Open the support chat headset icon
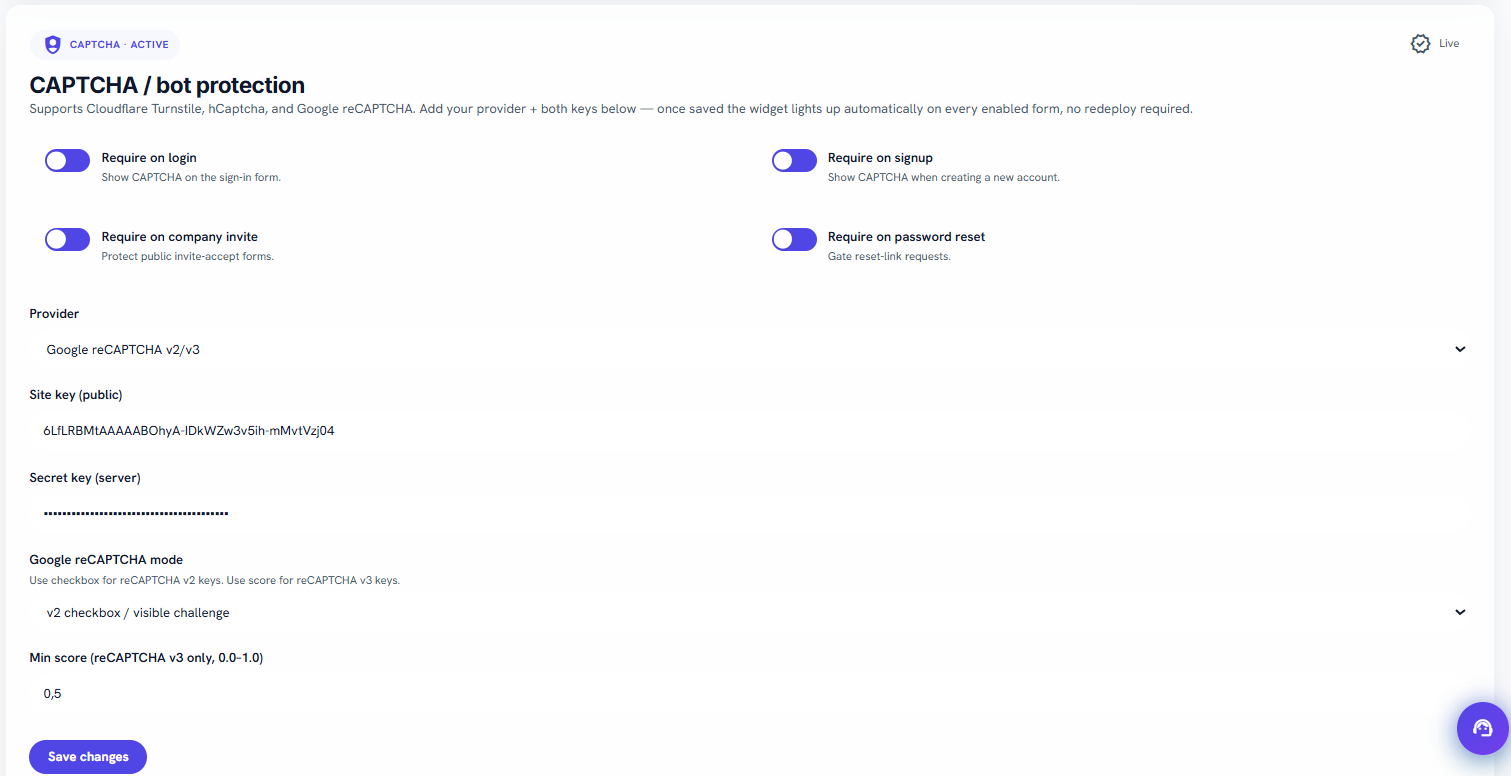The width and height of the screenshot is (1511, 776). coord(1482,728)
